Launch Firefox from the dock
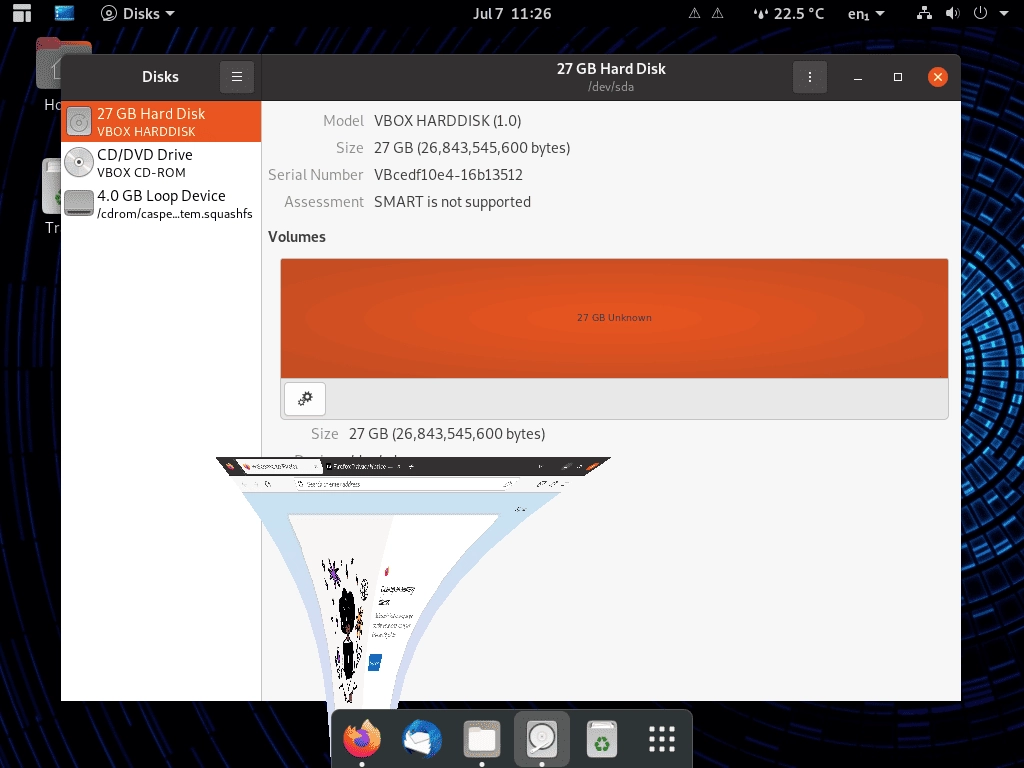Screen dimensions: 1024x768 click(x=362, y=739)
